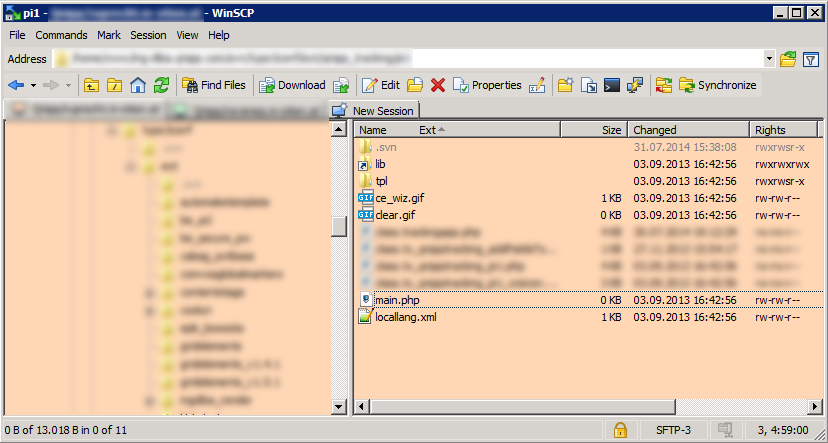Go to the home directory icon
The height and width of the screenshot is (443, 828).
138,85
